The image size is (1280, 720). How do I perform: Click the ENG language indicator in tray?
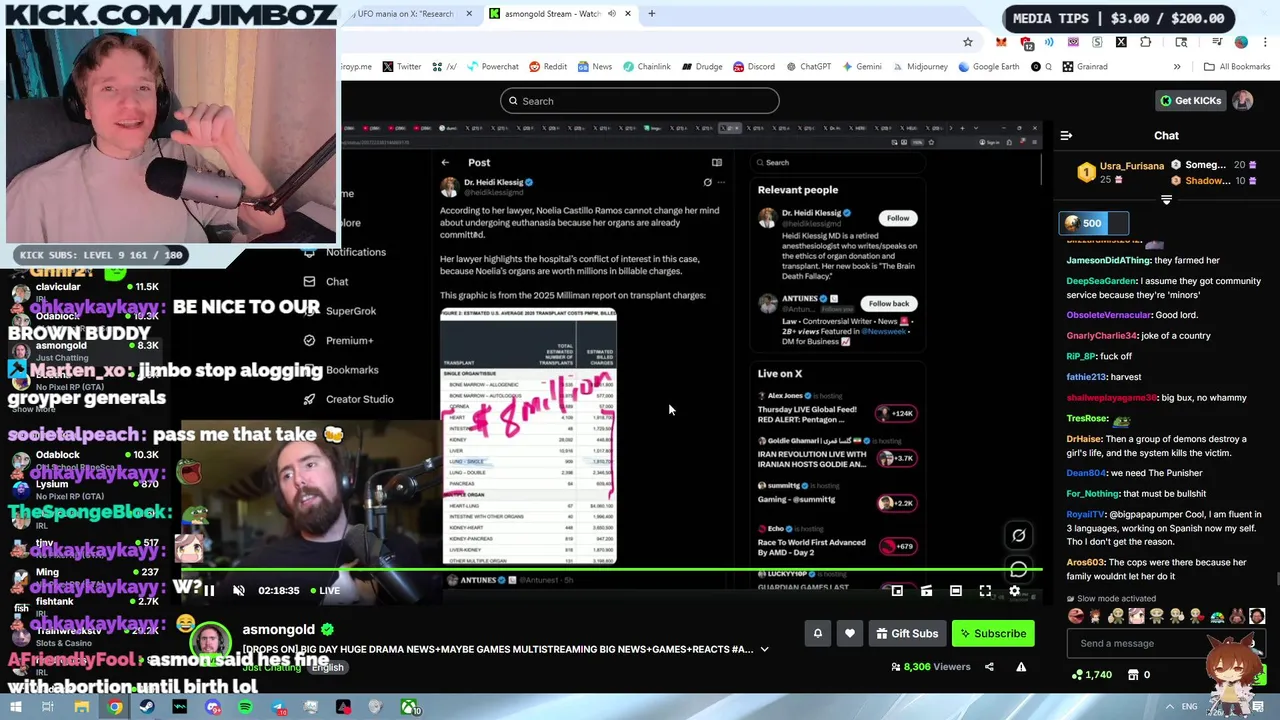pyautogui.click(x=1191, y=707)
